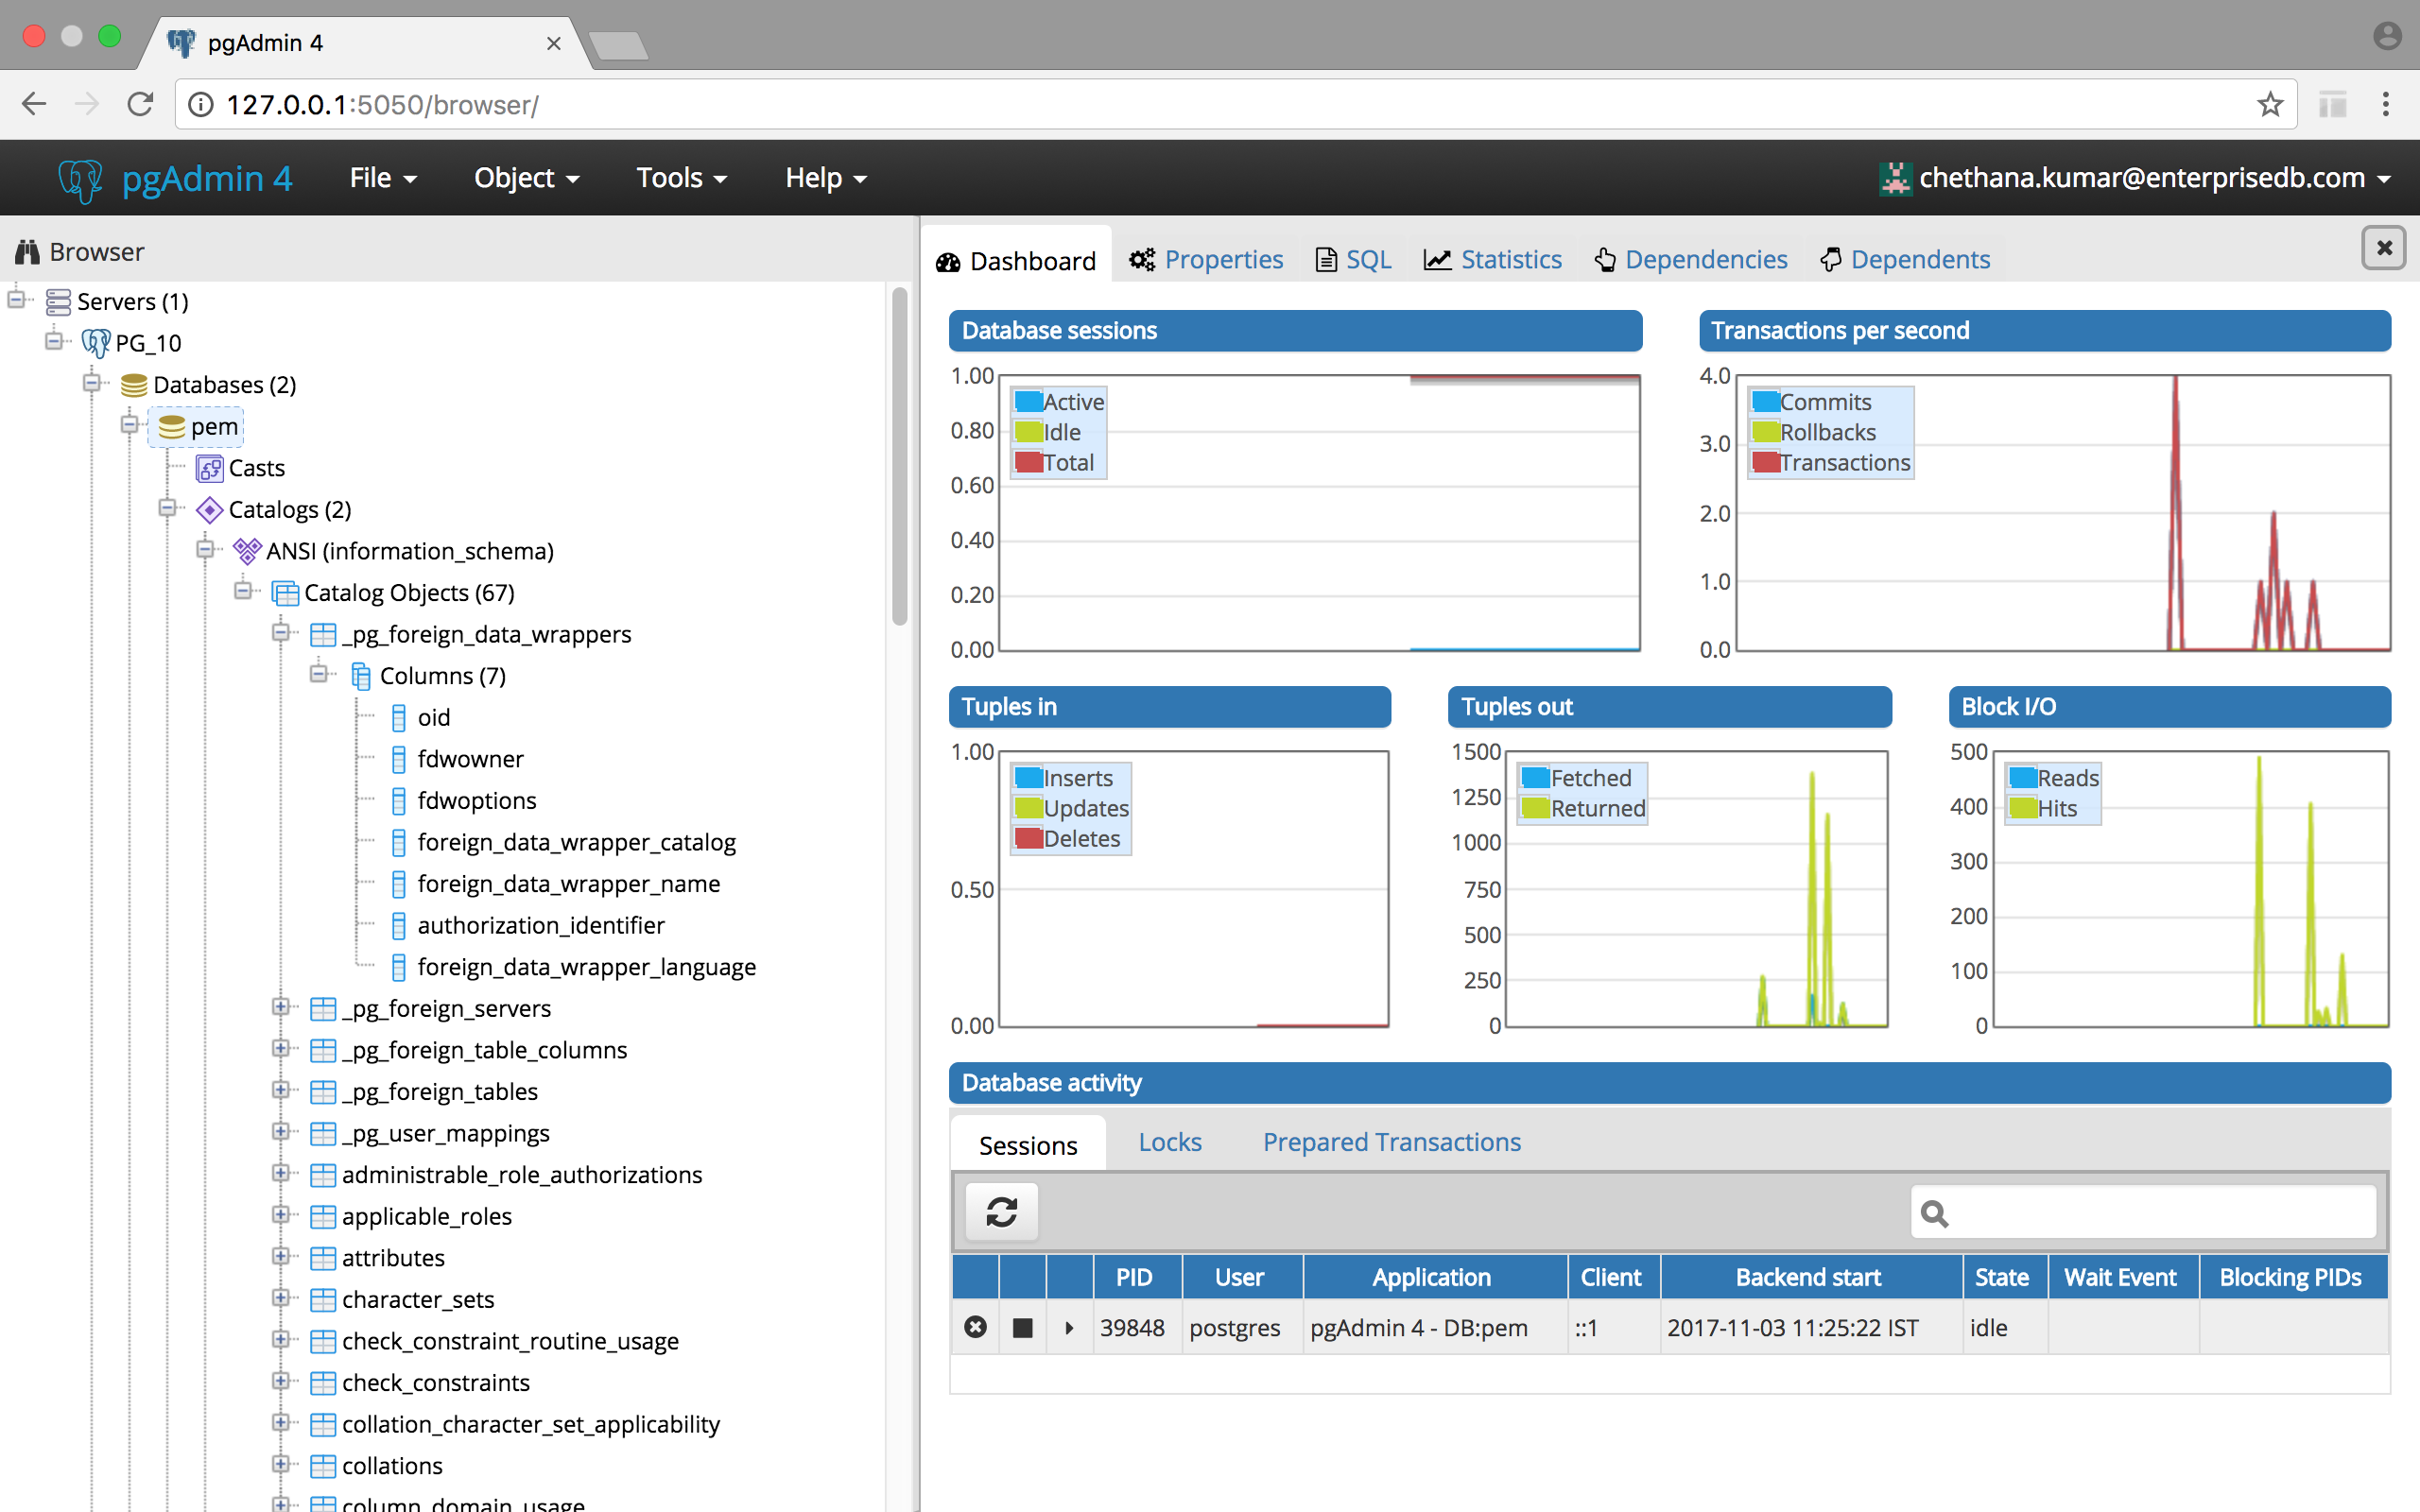Click the cancel query icon for PID 39848
Image resolution: width=2420 pixels, height=1512 pixels.
[975, 1327]
